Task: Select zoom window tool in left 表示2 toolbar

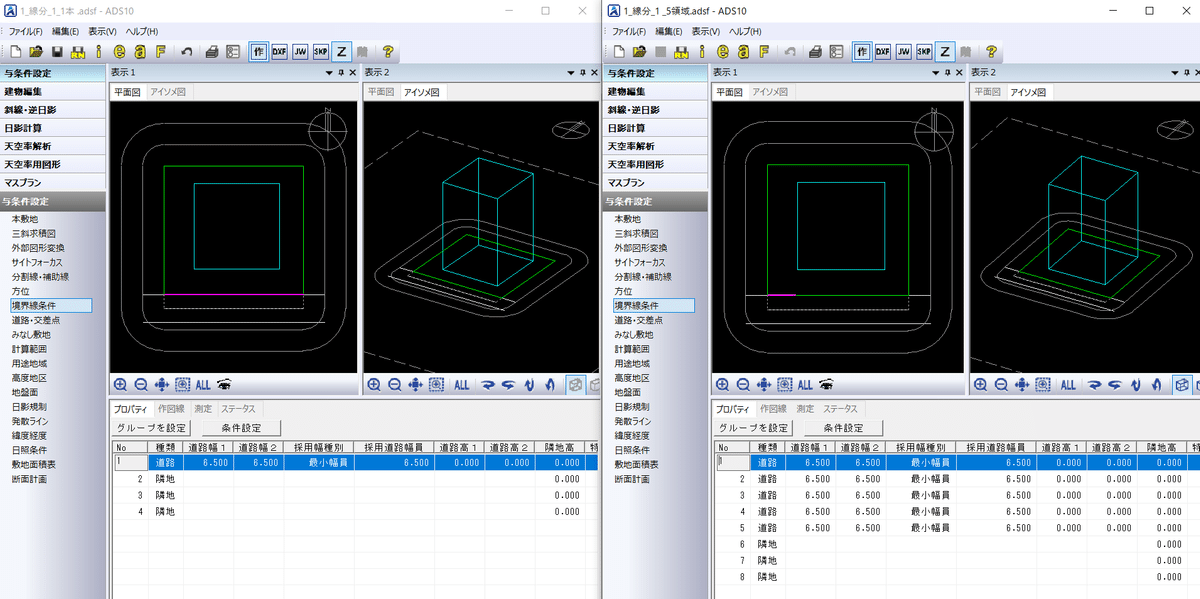Action: click(437, 384)
